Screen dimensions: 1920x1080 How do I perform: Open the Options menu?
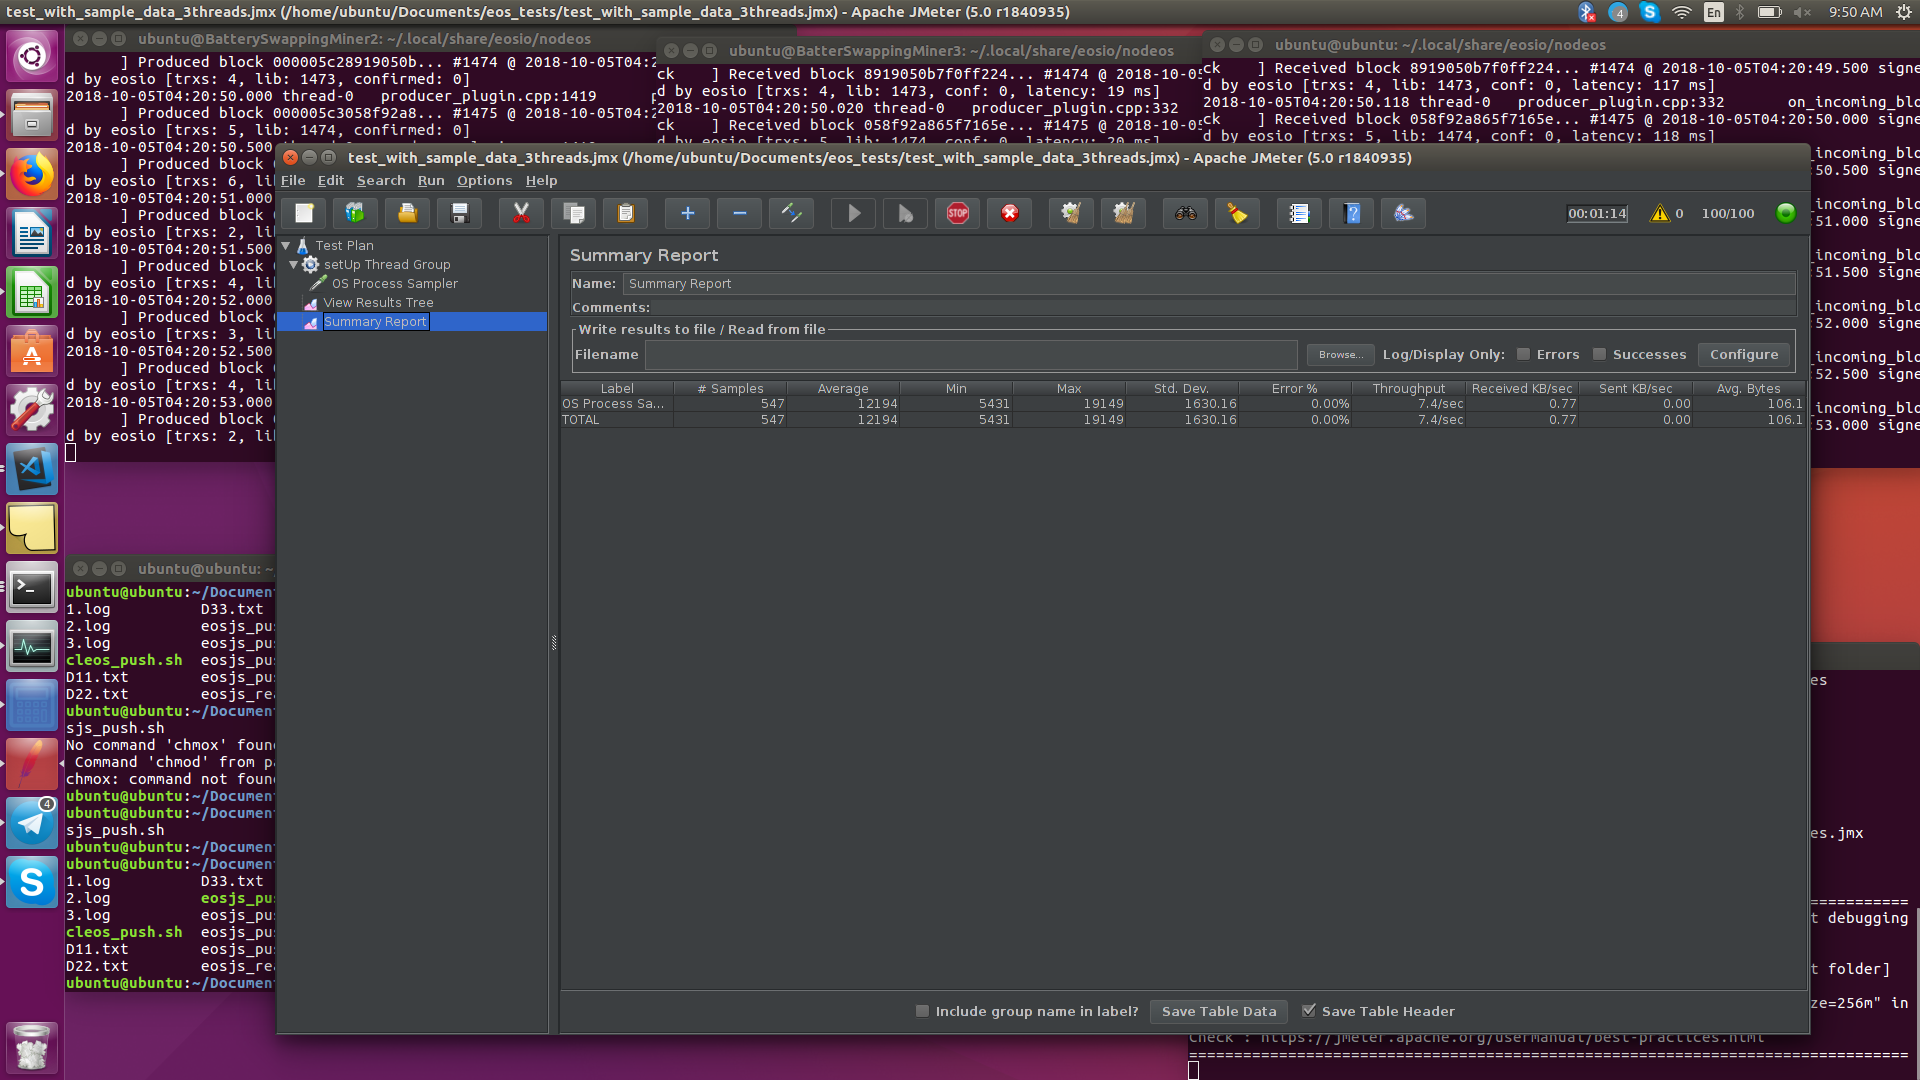(x=484, y=181)
